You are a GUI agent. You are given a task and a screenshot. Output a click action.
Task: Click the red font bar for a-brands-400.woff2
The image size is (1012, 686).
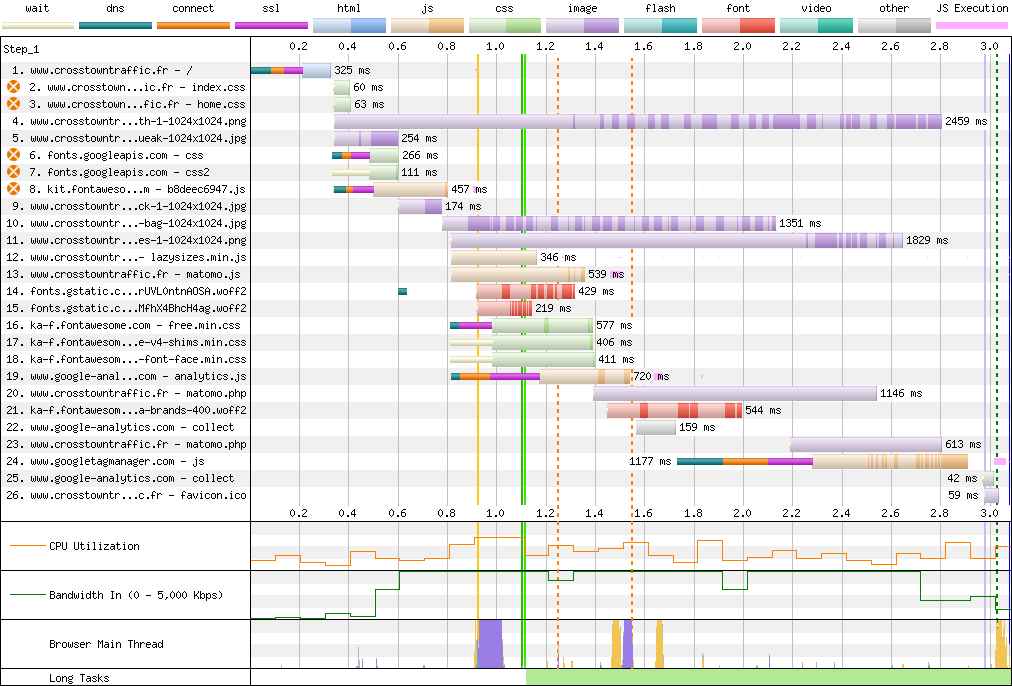point(674,410)
